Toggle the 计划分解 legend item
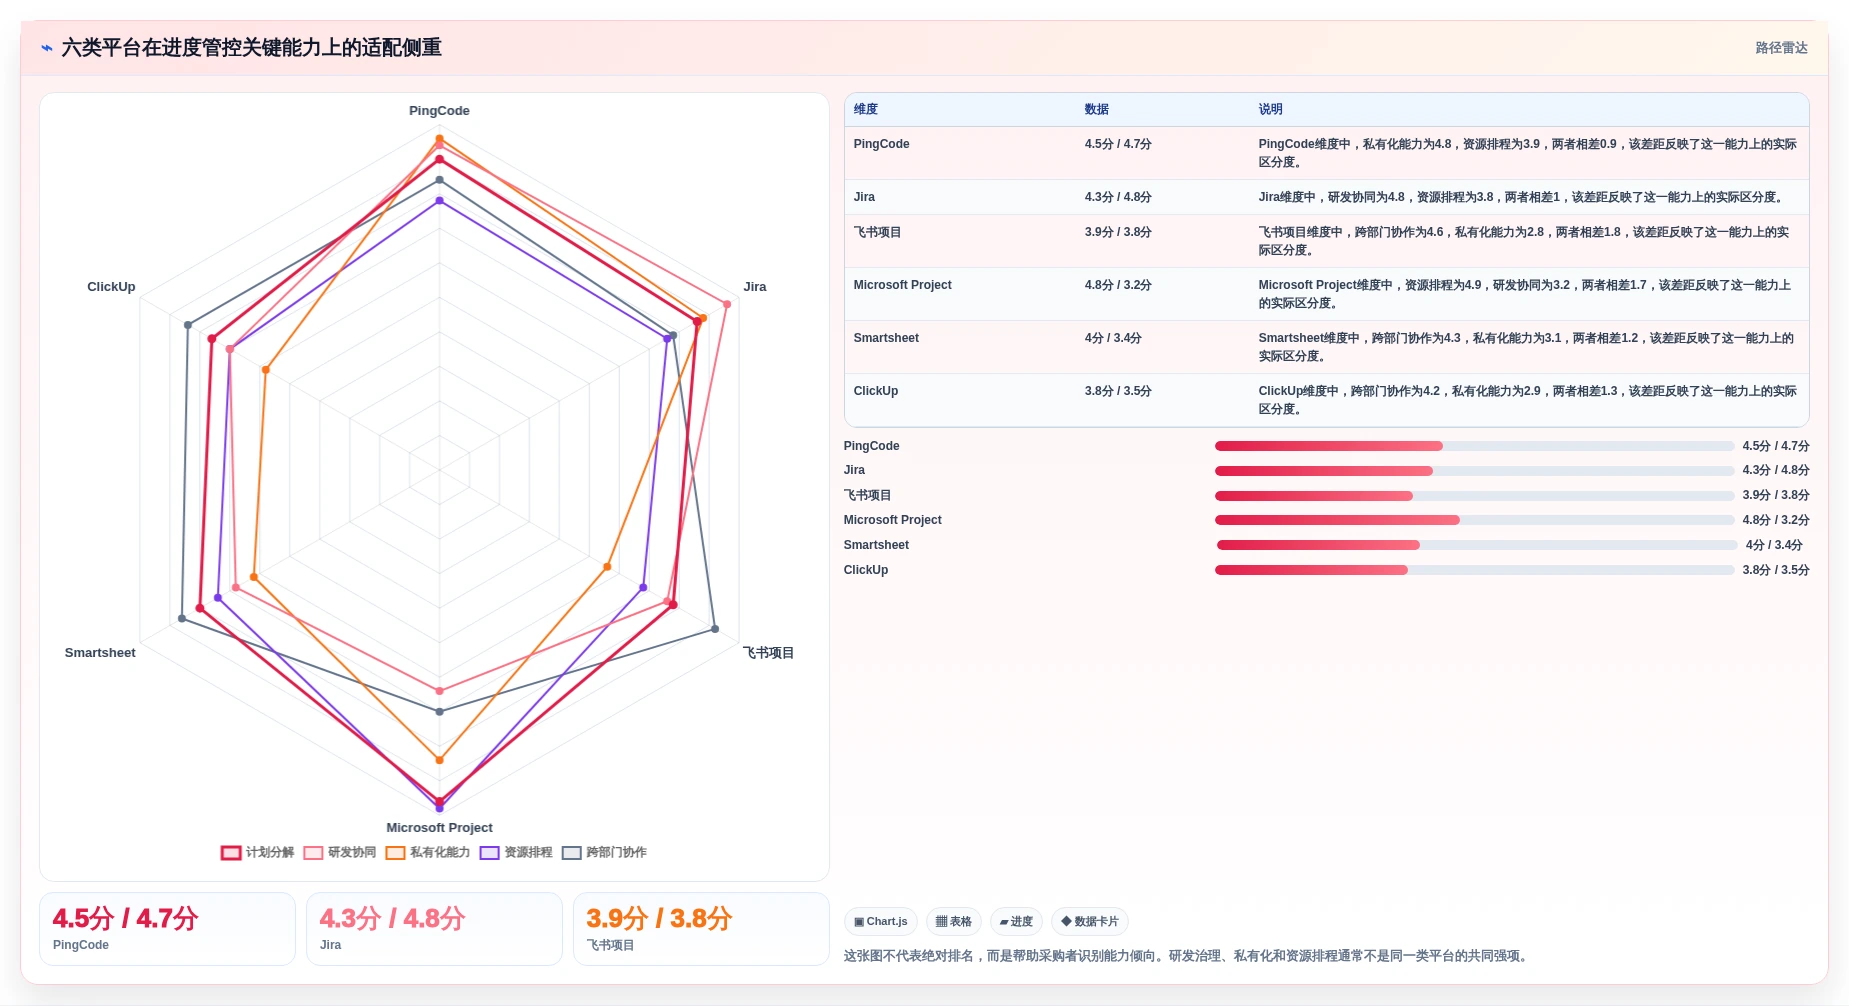 tap(258, 853)
